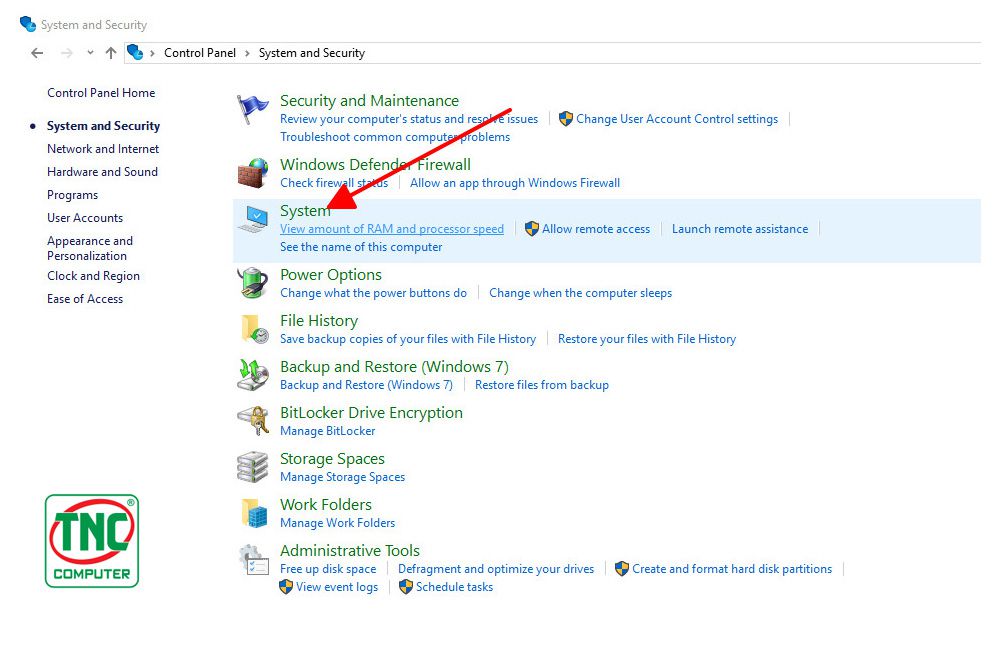Click View amount of RAM and processor speed
1000x650 pixels.
[x=392, y=229]
